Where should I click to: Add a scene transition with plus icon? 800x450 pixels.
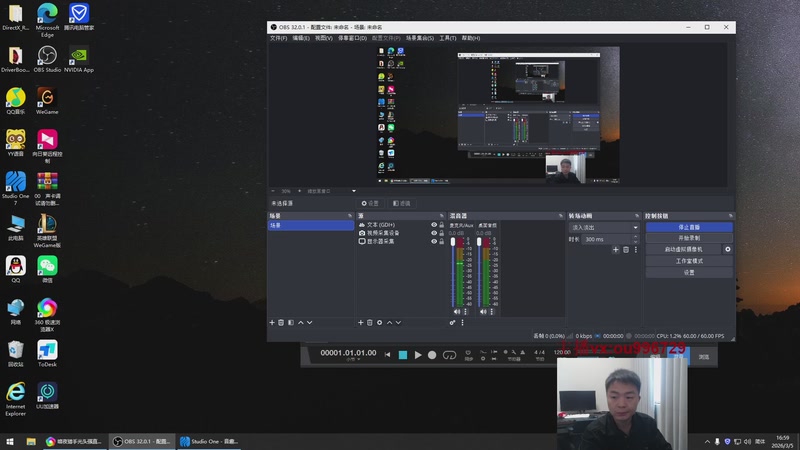(x=616, y=249)
